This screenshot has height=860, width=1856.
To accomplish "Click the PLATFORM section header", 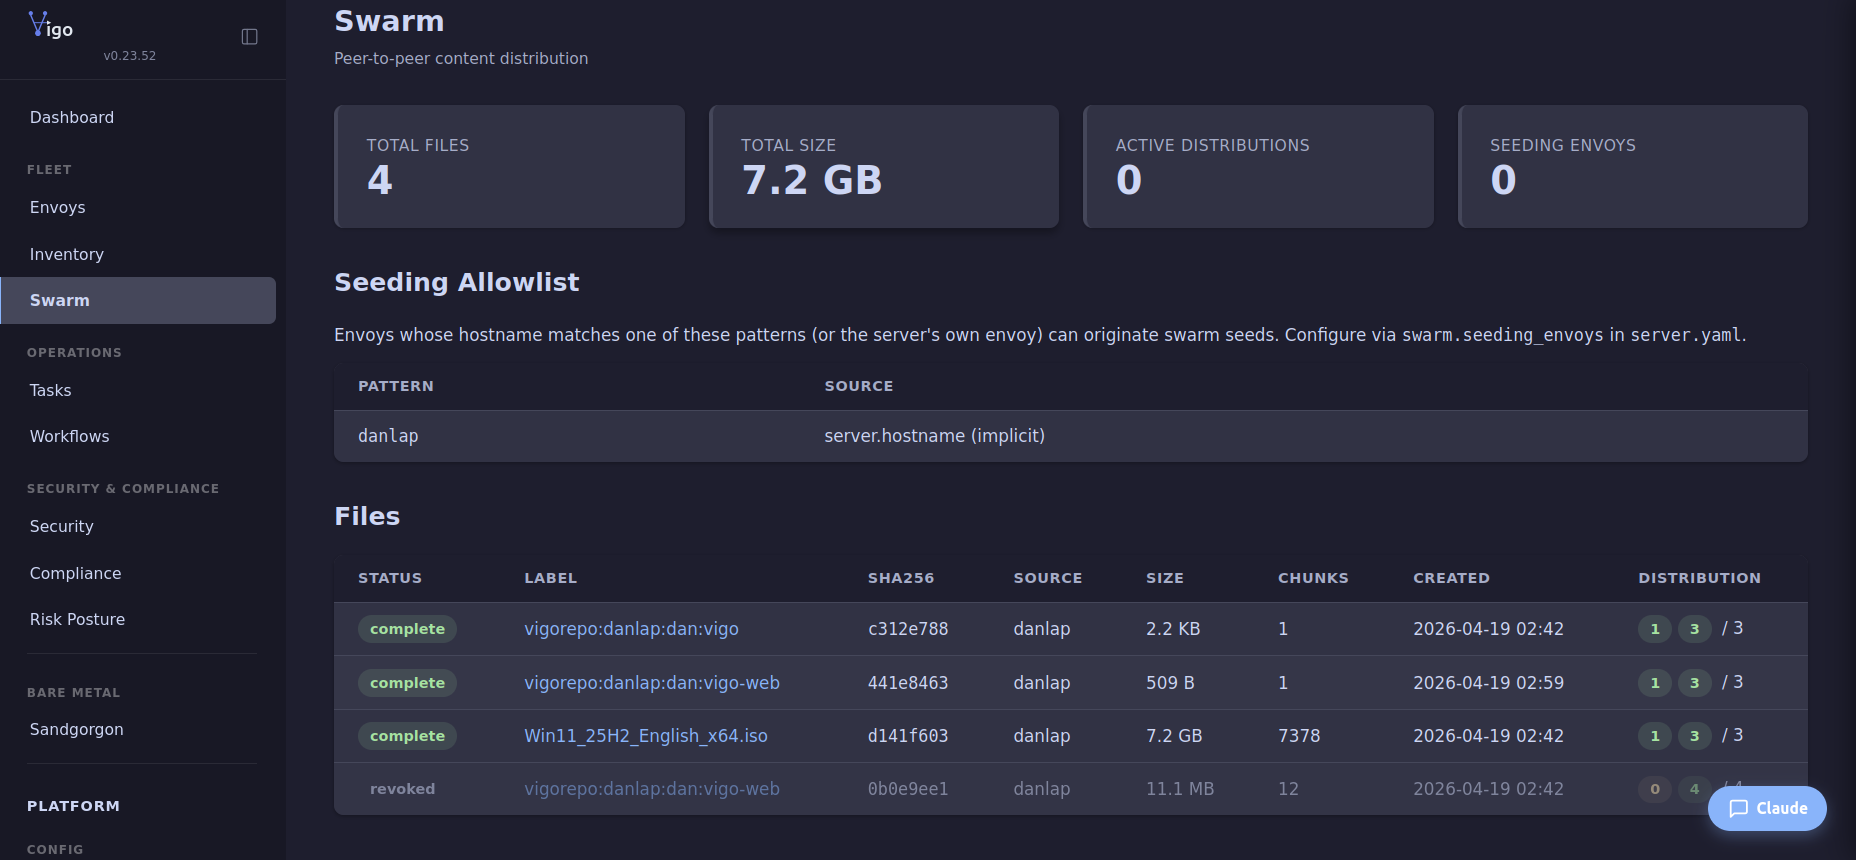I will [74, 806].
